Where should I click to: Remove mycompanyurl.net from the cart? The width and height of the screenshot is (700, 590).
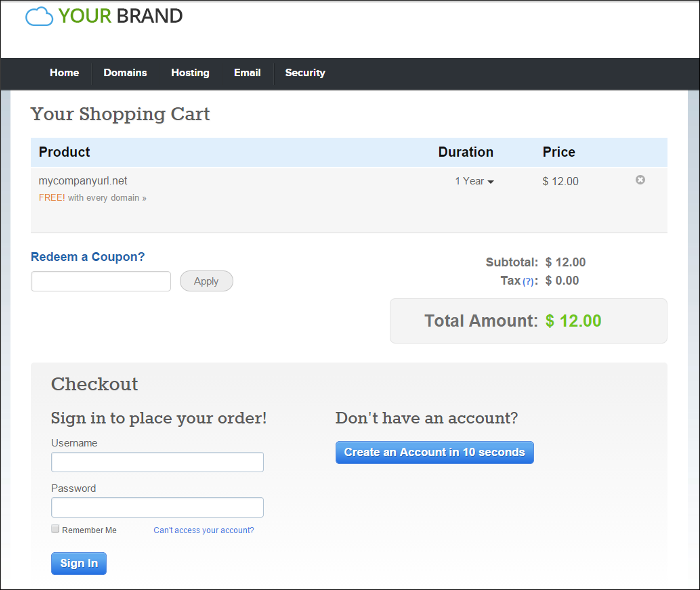pyautogui.click(x=640, y=180)
